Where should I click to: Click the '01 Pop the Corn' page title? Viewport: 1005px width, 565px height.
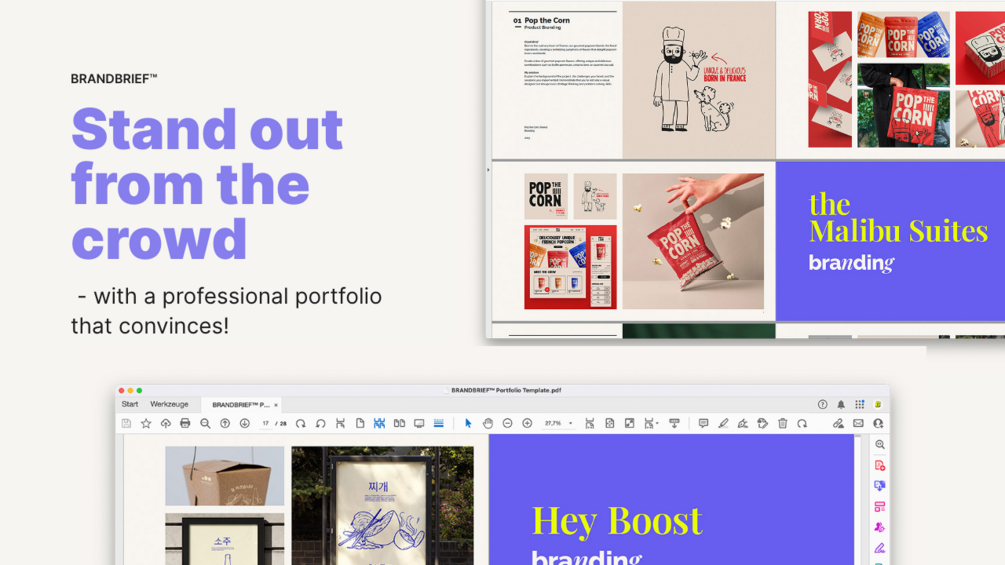pos(542,20)
